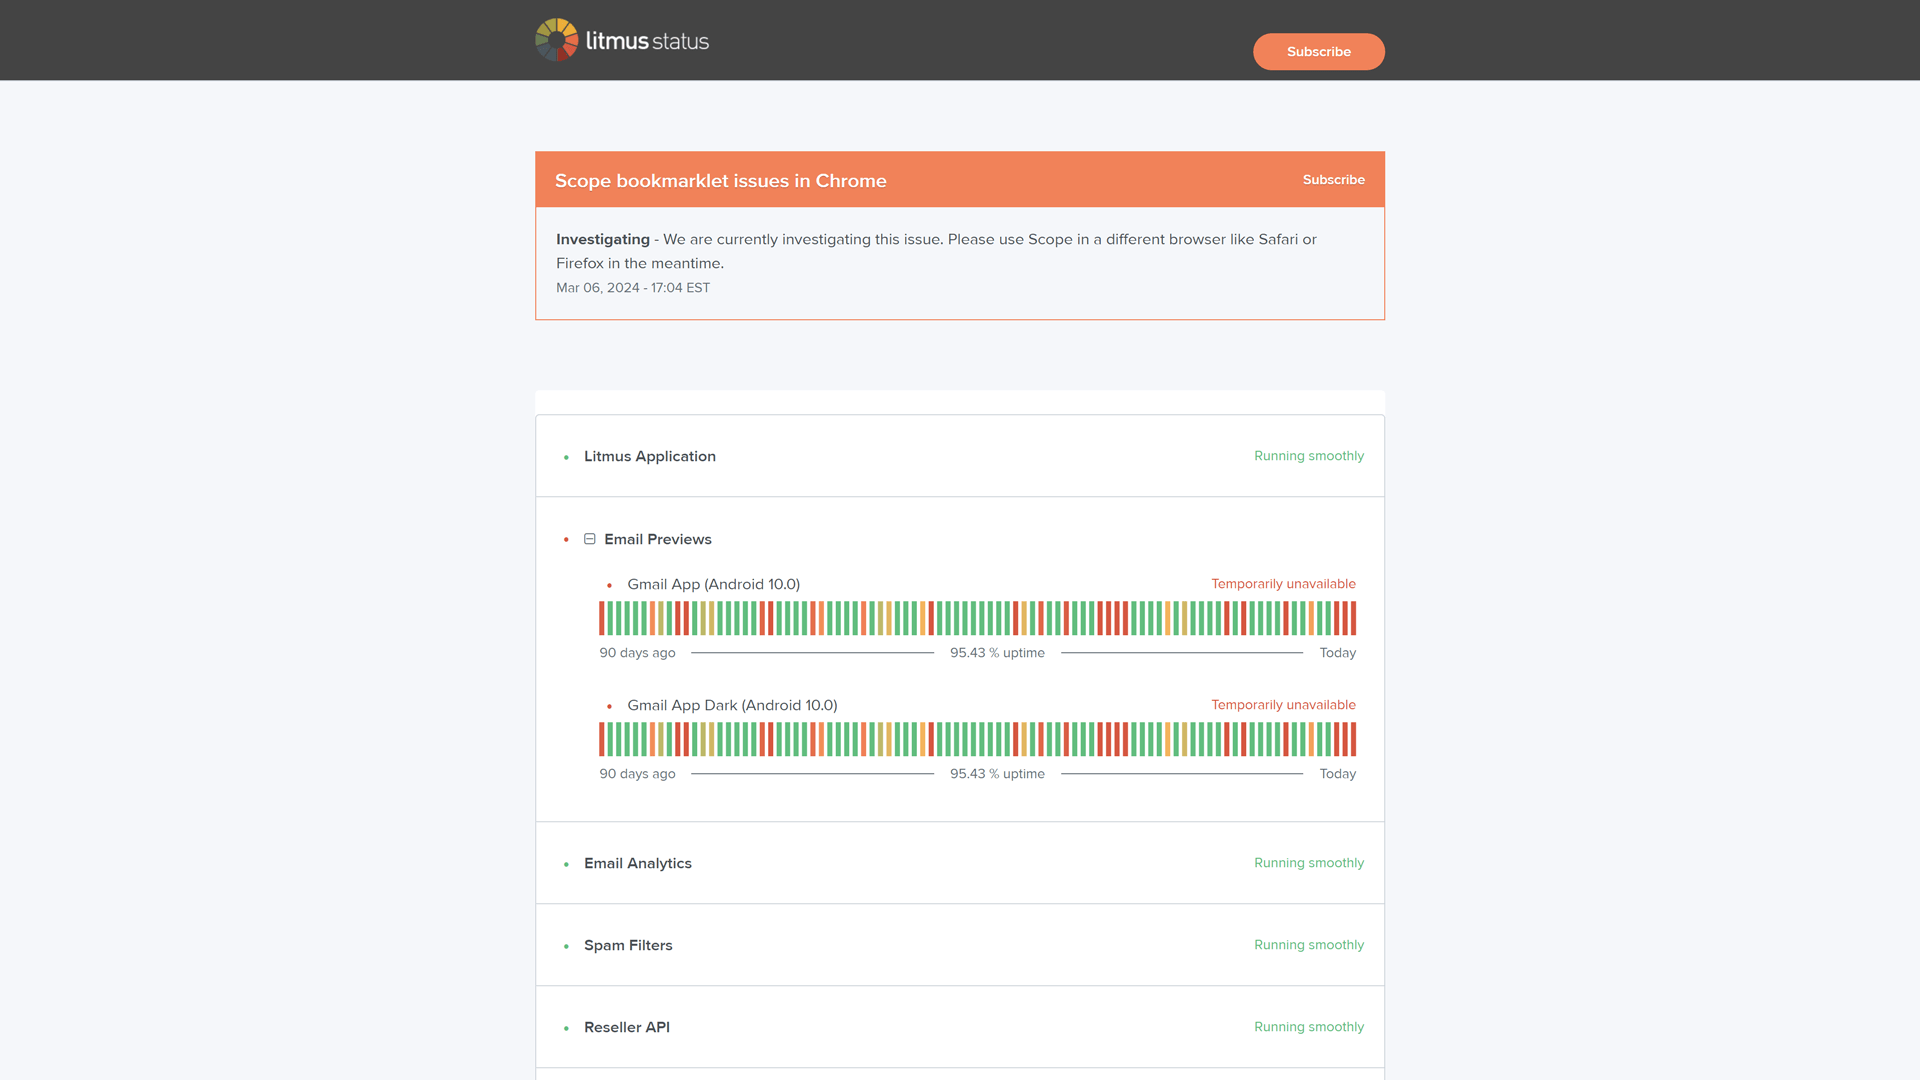Open the Scope bookmarklet incident title
Screen dimensions: 1920x1080
pyautogui.click(x=720, y=181)
